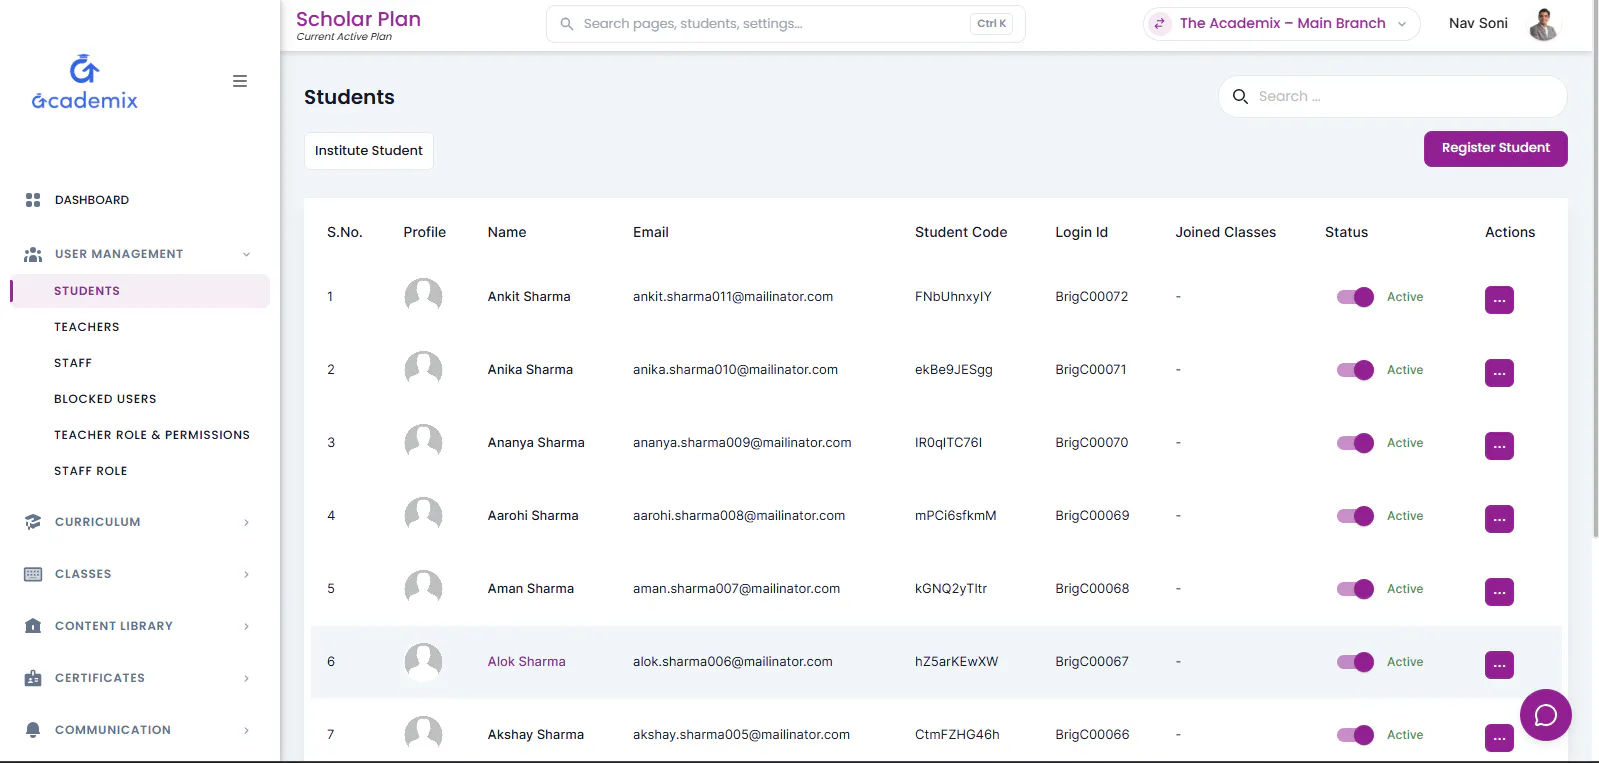Open Staff Role in sidebar
The height and width of the screenshot is (763, 1599).
click(91, 471)
